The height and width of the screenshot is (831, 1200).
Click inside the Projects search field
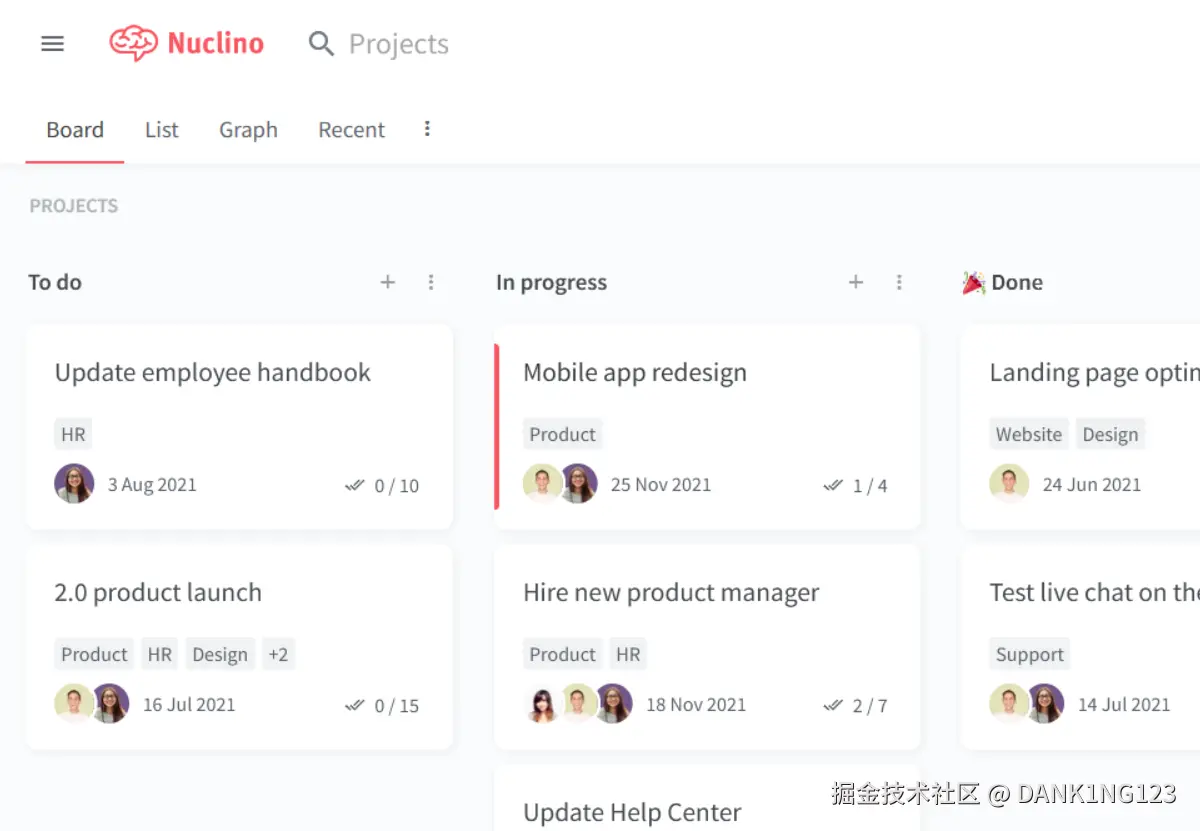tap(398, 43)
